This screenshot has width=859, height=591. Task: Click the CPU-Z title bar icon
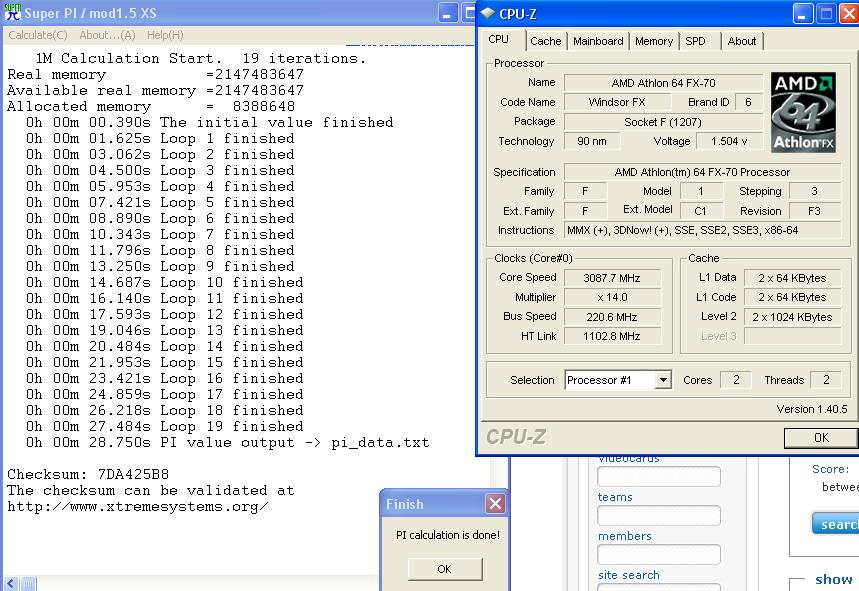click(x=488, y=13)
